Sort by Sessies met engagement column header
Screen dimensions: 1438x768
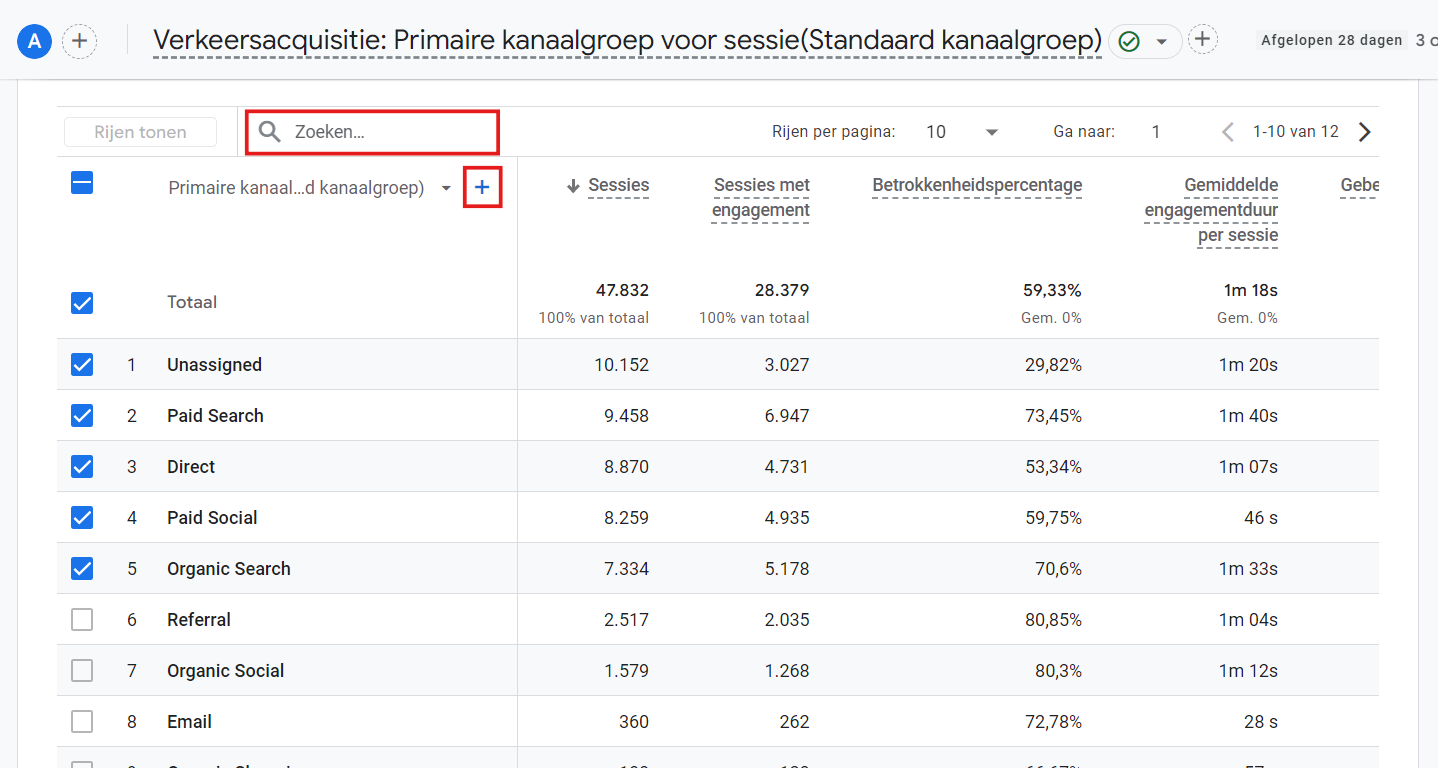(760, 197)
